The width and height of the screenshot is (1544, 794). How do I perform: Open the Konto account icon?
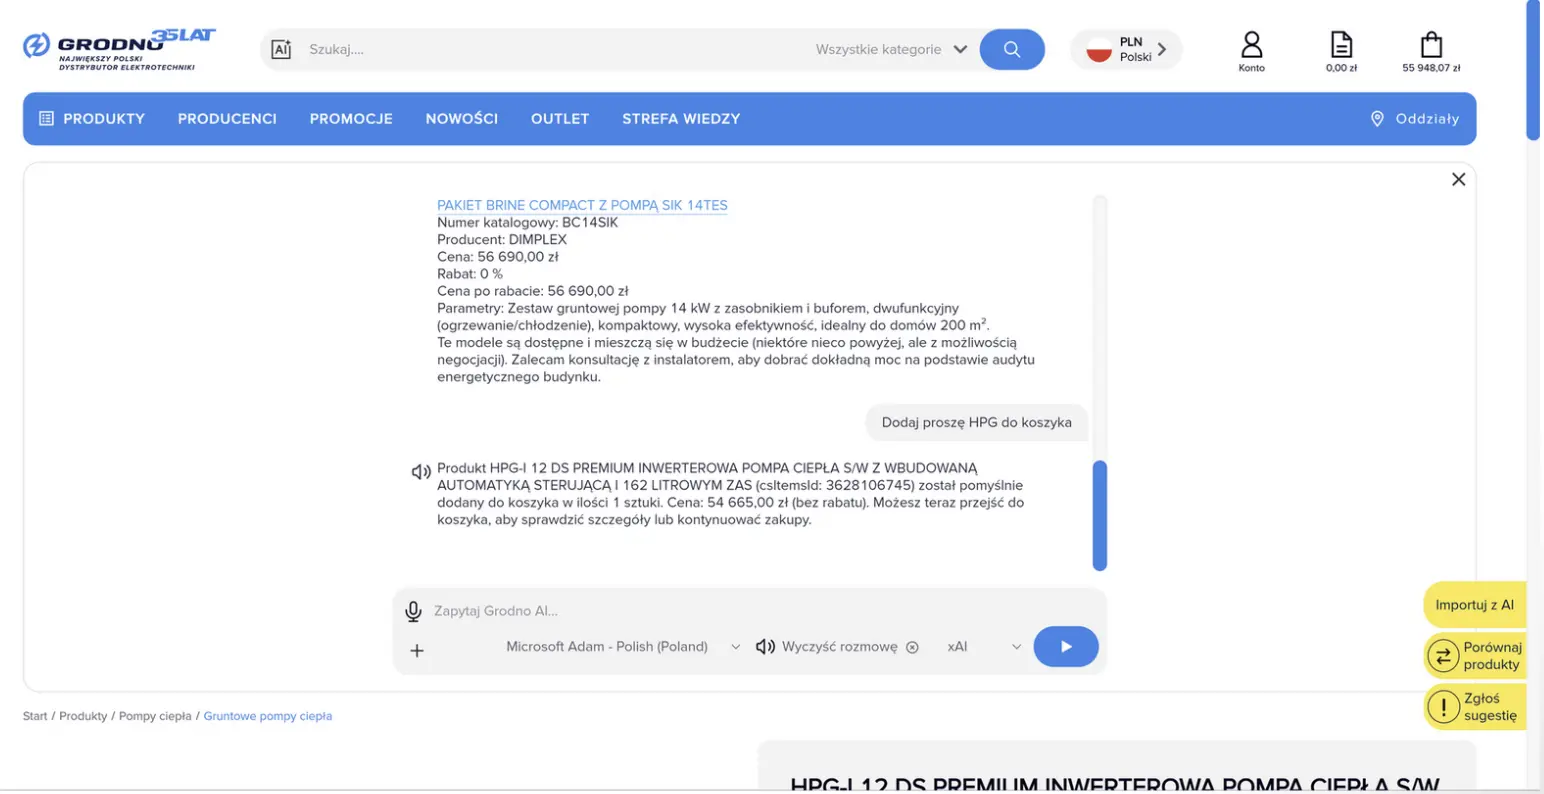pyautogui.click(x=1251, y=50)
